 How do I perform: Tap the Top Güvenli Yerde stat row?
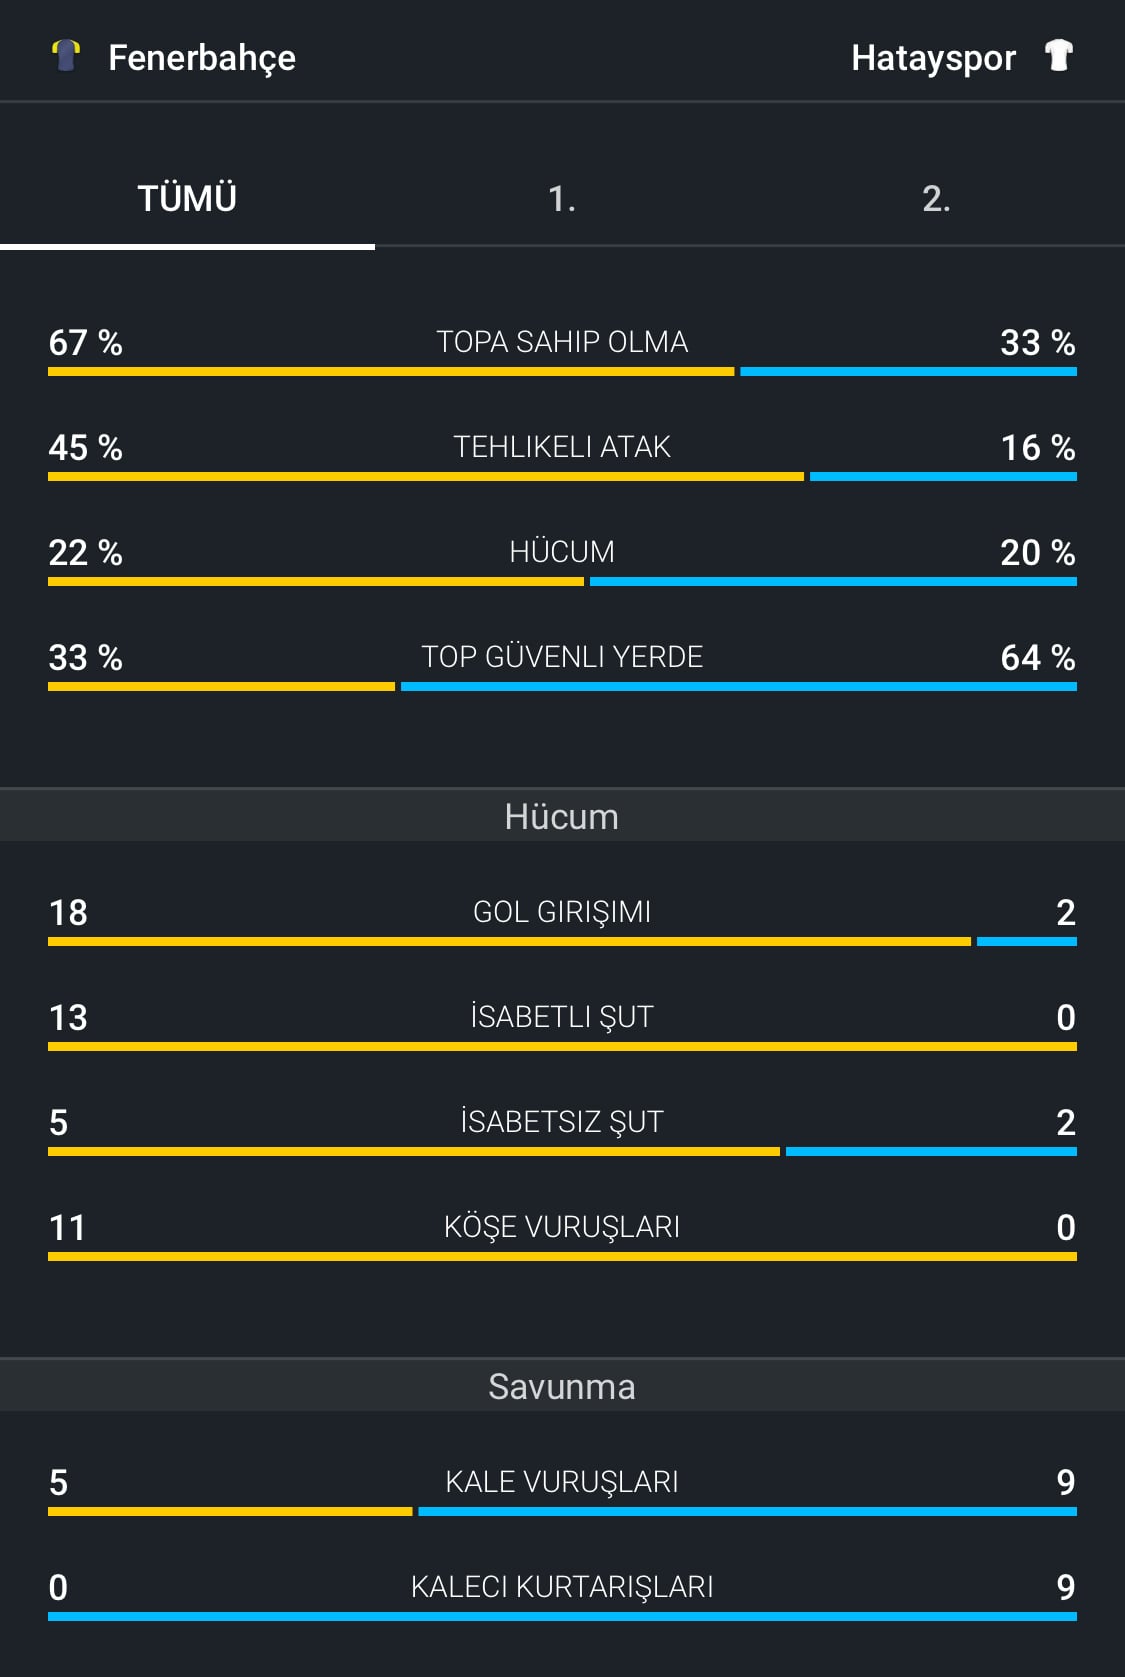coord(562,661)
